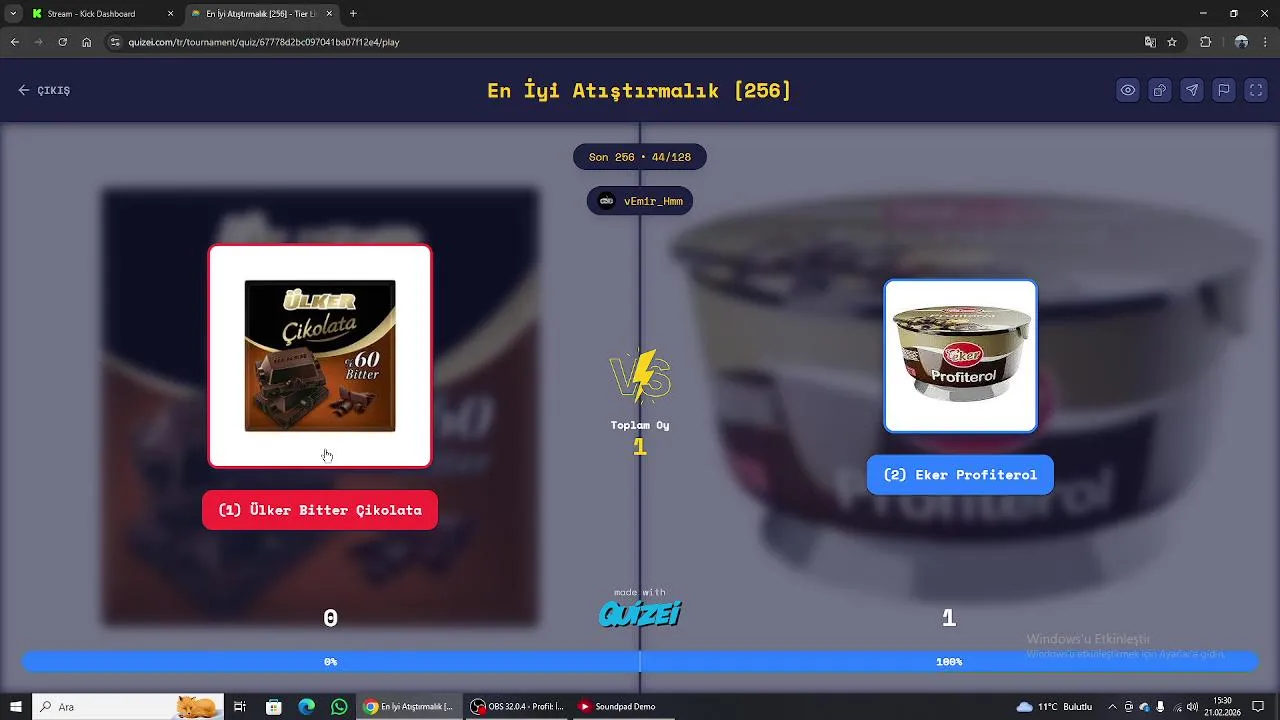Close the En İyi Atıştırmalık browser tab
The width and height of the screenshot is (1280, 720).
coord(328,14)
